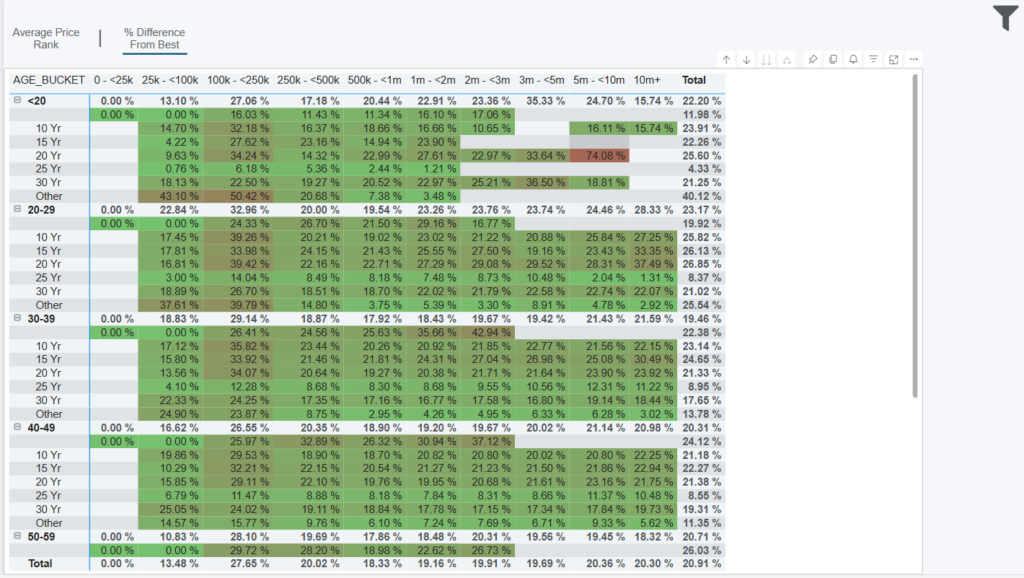Collapse the 20-29 age bucket row
The height and width of the screenshot is (578, 1024).
17,209
